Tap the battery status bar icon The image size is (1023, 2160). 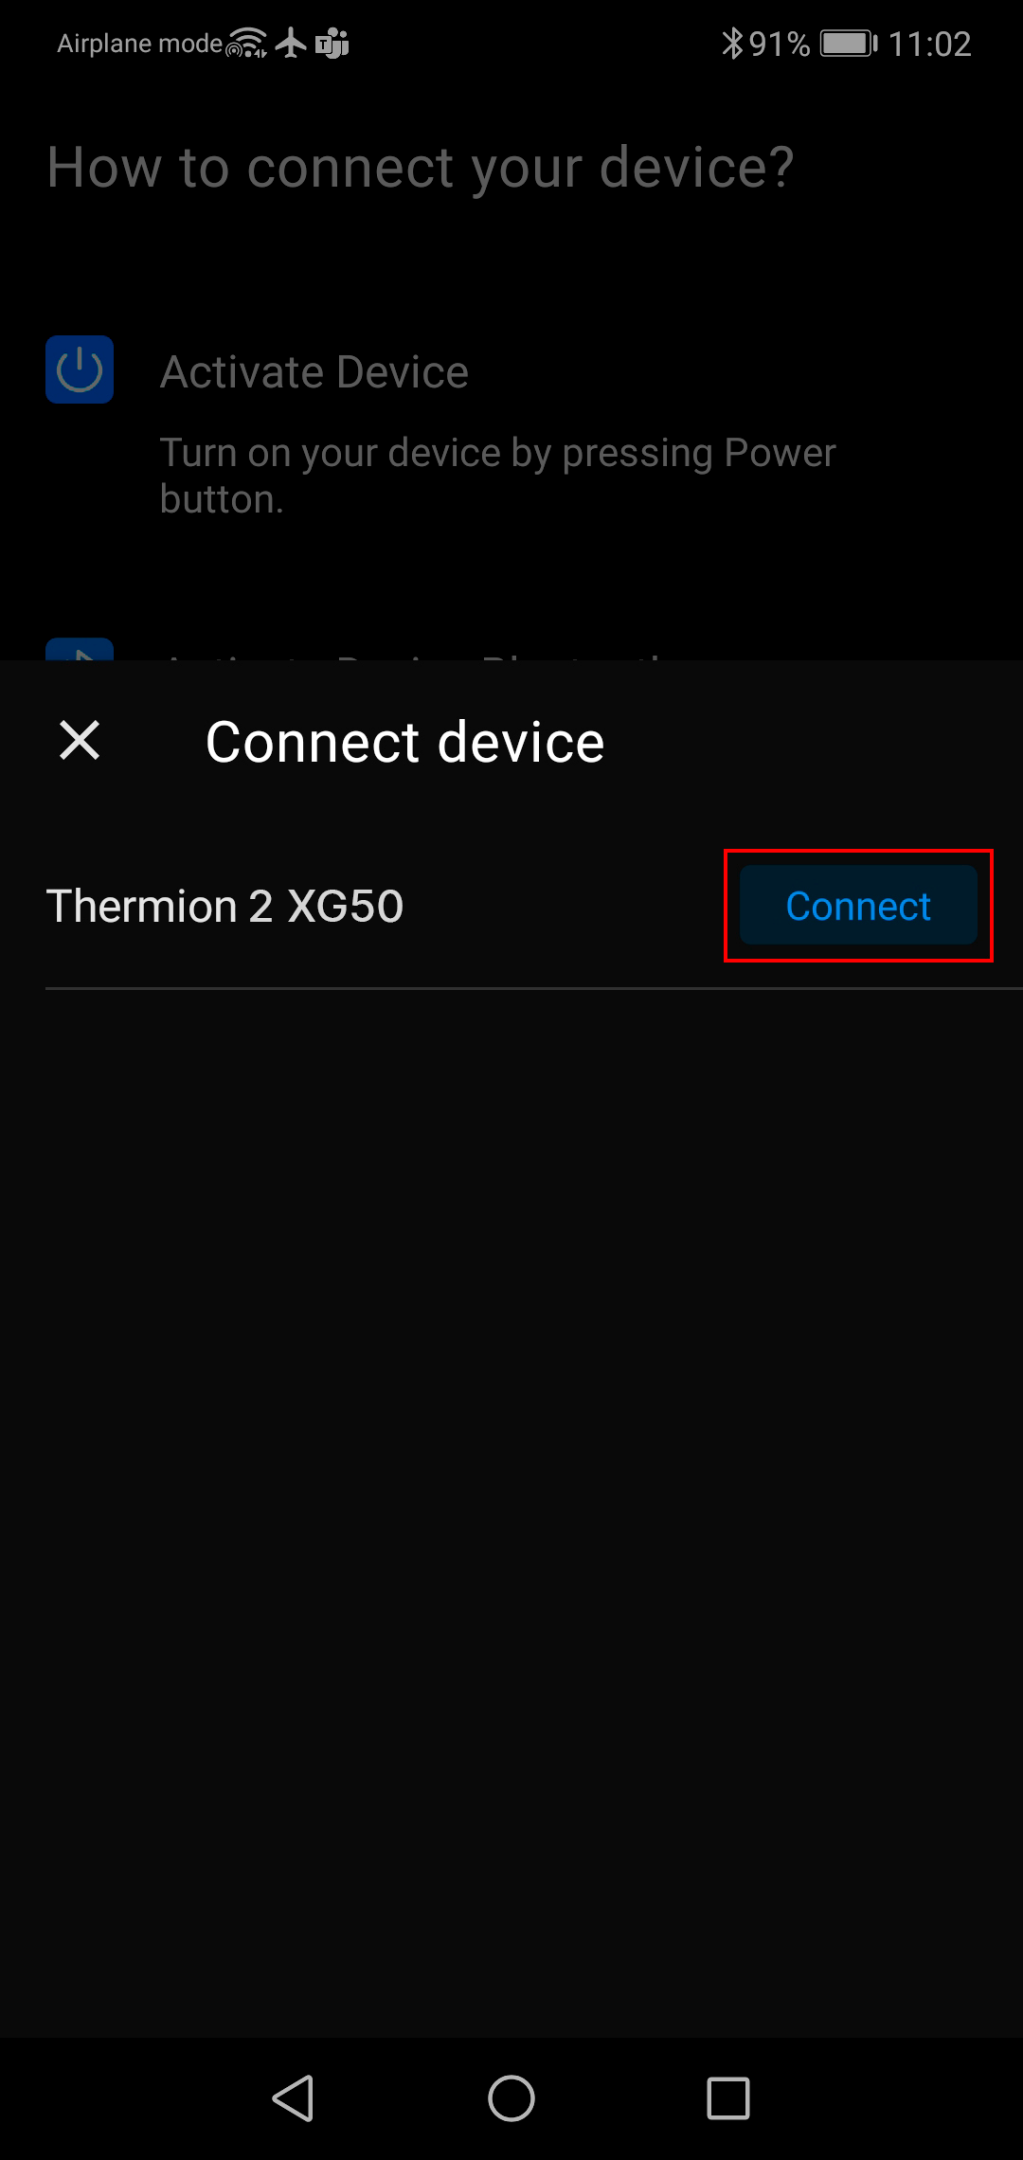coord(848,43)
